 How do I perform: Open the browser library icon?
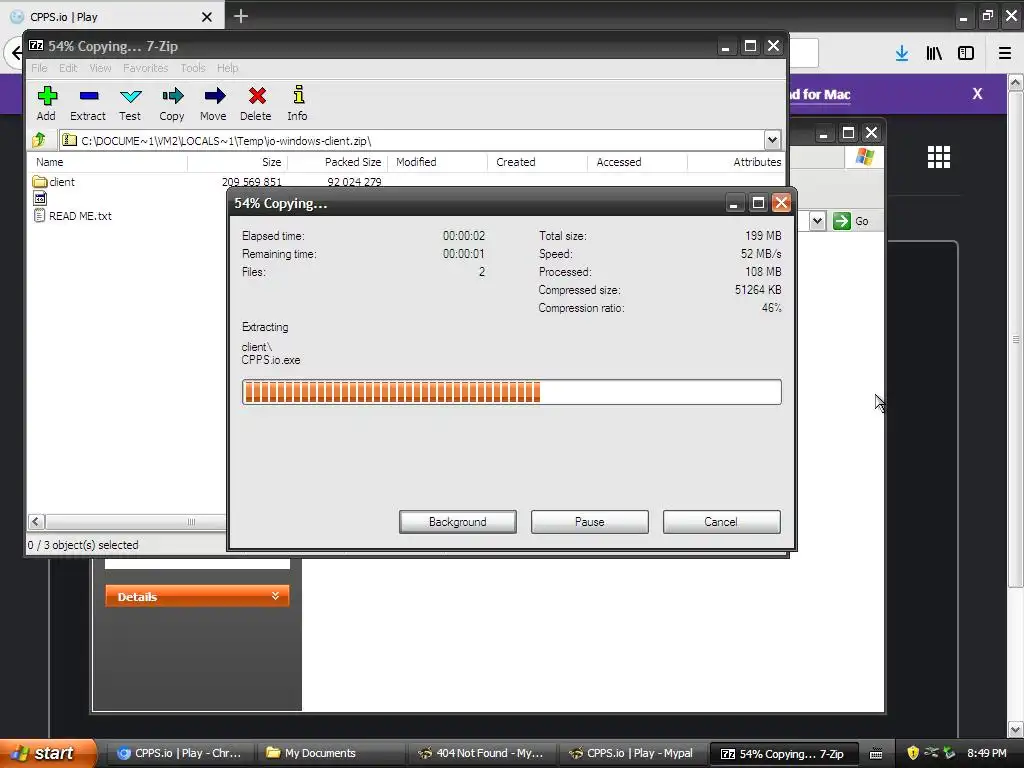[x=934, y=54]
